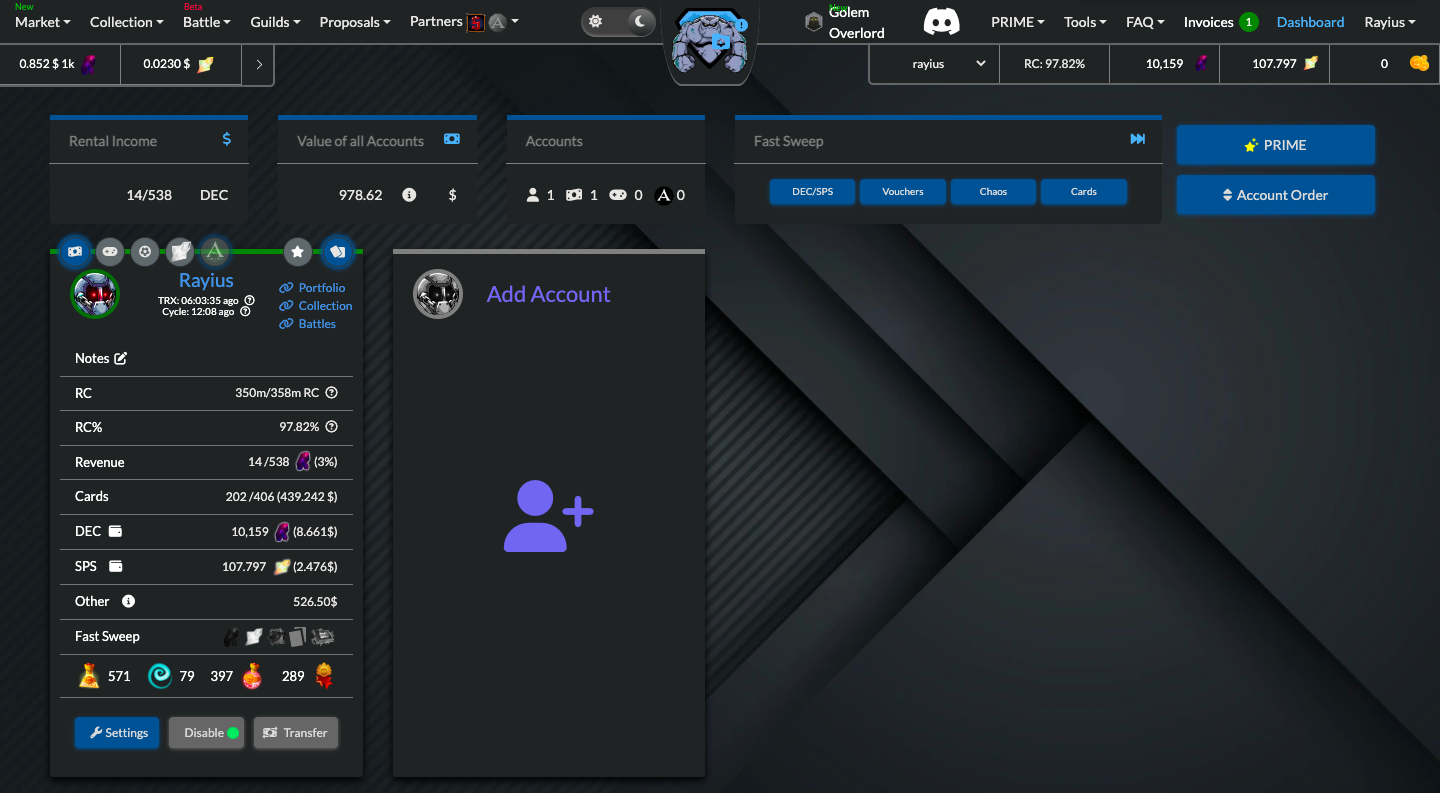The width and height of the screenshot is (1440, 793).
Task: Expand price ticker with right chevron
Action: point(259,64)
